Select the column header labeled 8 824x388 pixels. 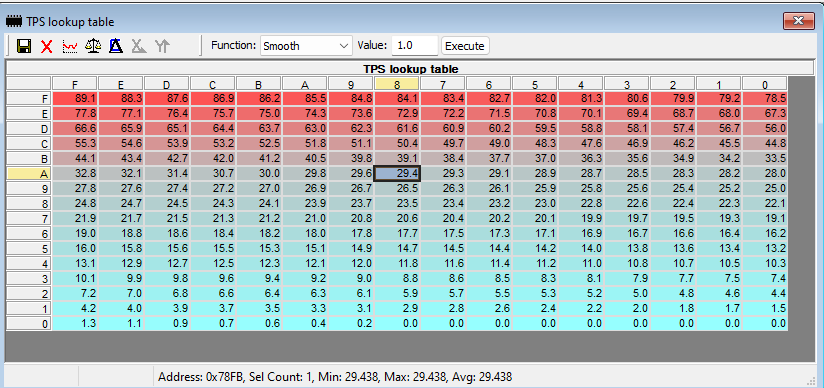[x=397, y=83]
